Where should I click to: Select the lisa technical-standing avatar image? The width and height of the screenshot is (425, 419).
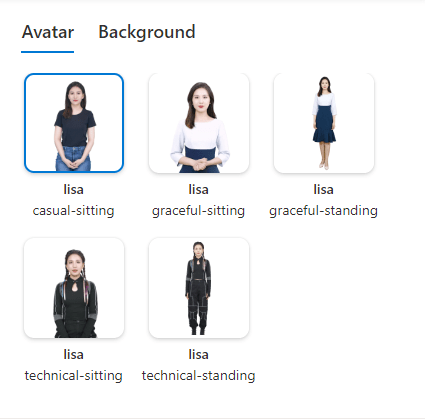point(199,288)
